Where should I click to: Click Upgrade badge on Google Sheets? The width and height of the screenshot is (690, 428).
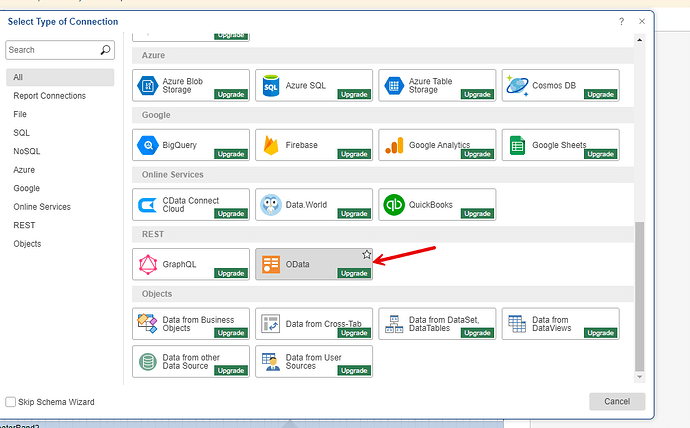point(601,154)
